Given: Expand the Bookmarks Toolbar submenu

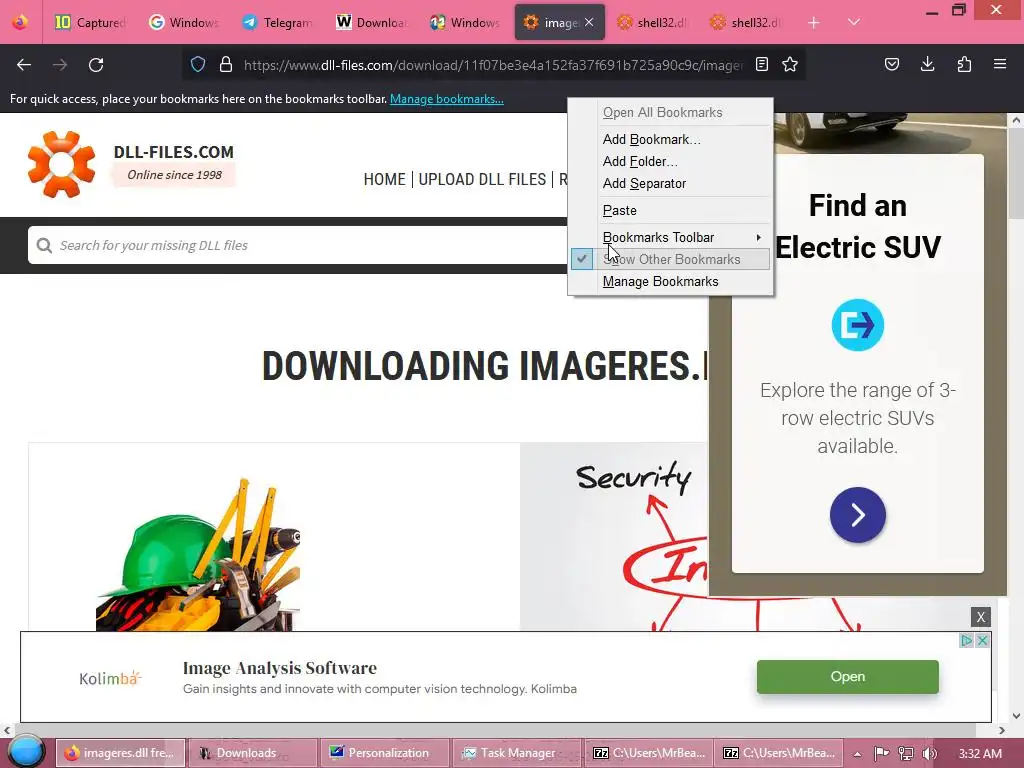Looking at the screenshot, I should click(670, 237).
